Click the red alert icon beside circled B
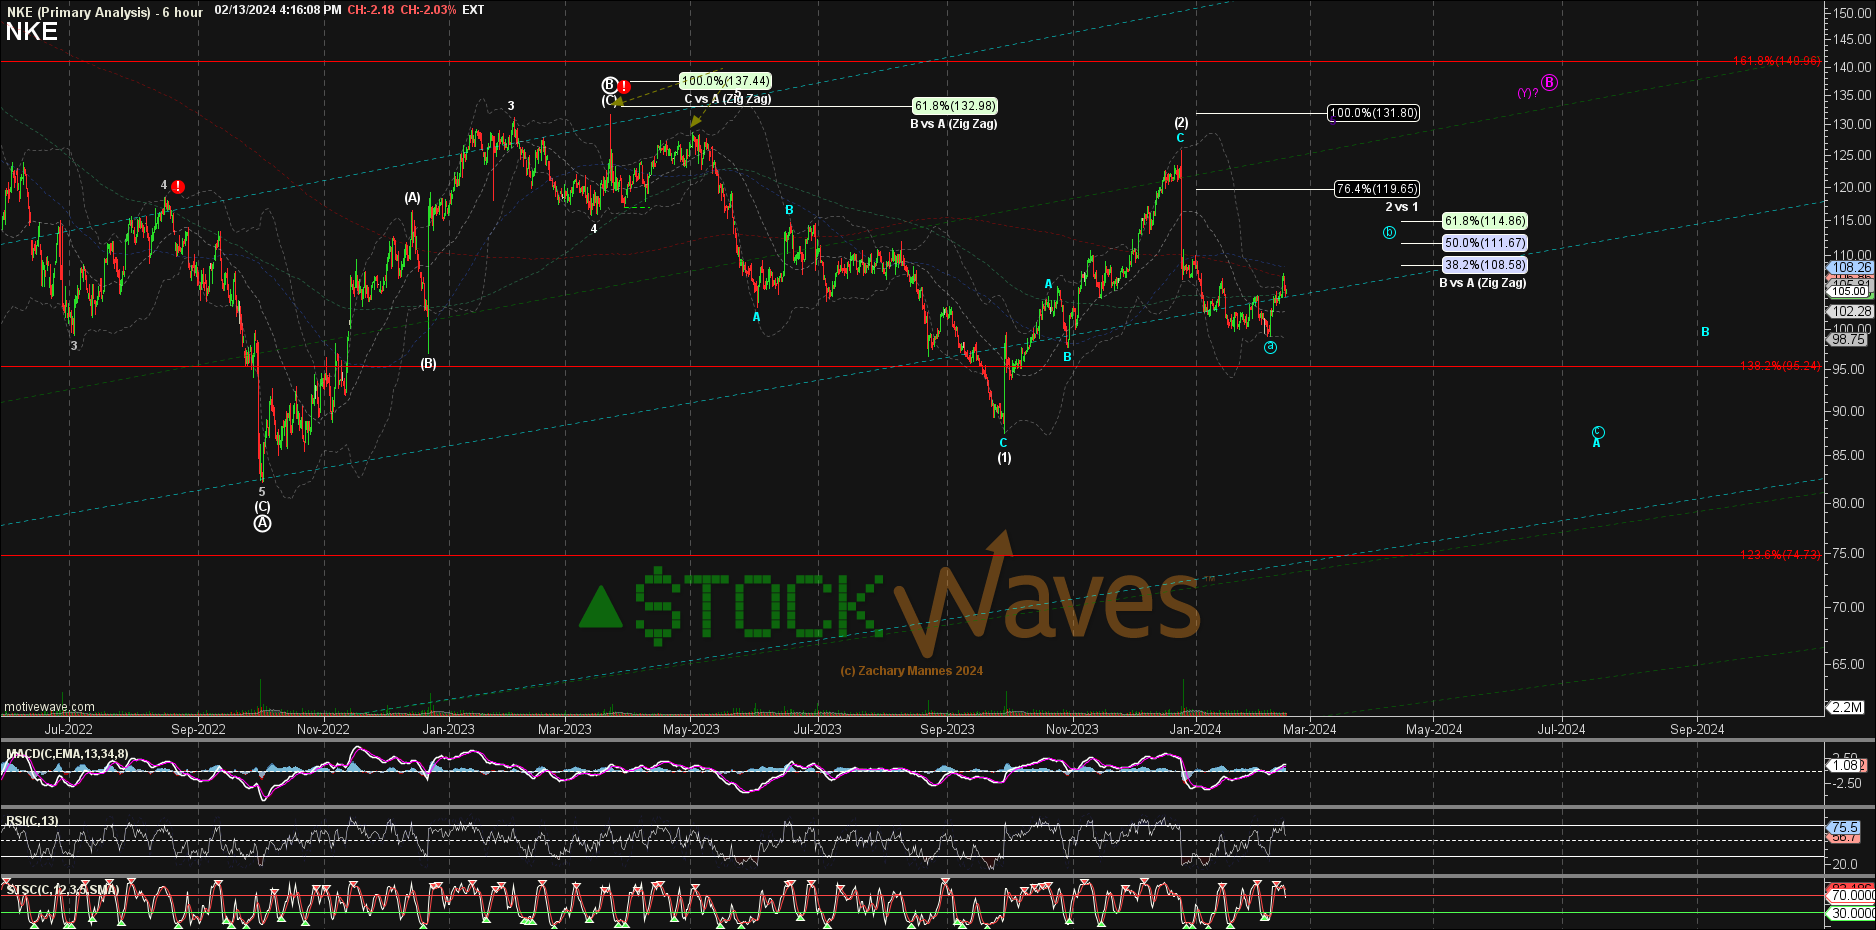The image size is (1876, 930). pyautogui.click(x=624, y=87)
